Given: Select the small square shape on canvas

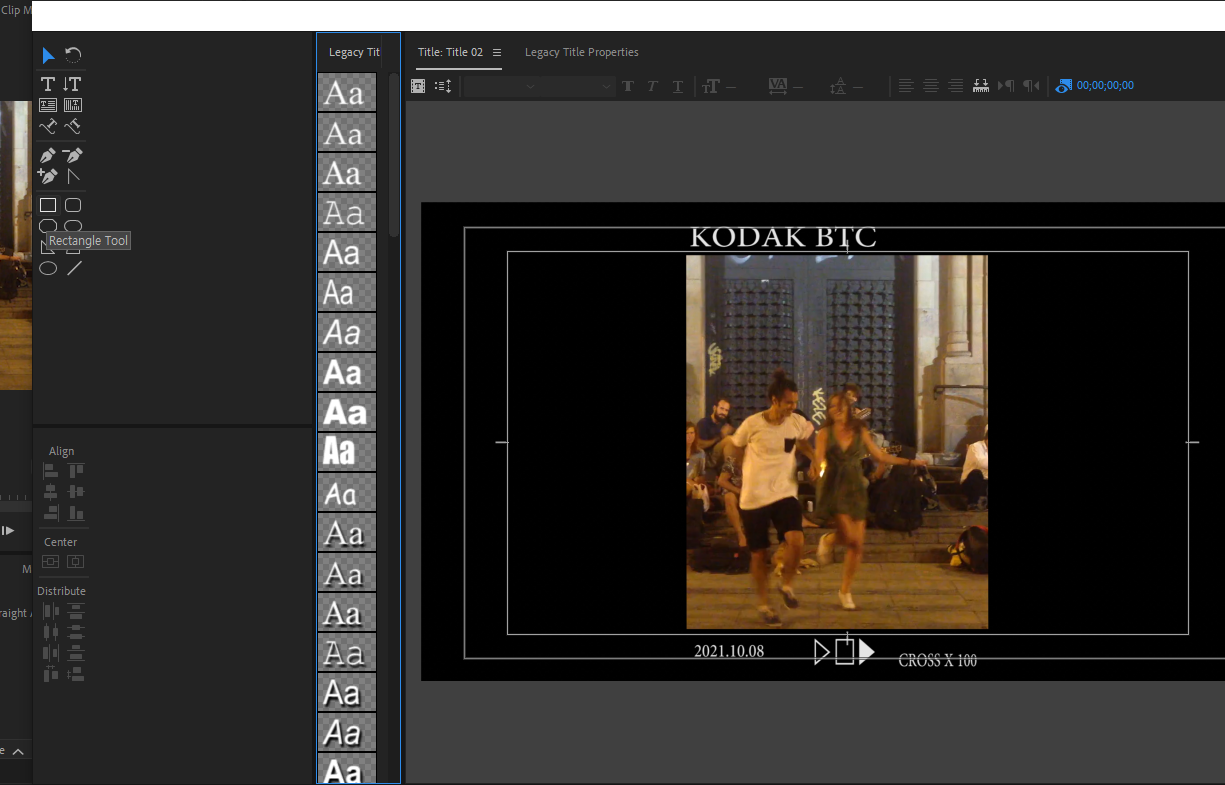Looking at the screenshot, I should point(845,652).
